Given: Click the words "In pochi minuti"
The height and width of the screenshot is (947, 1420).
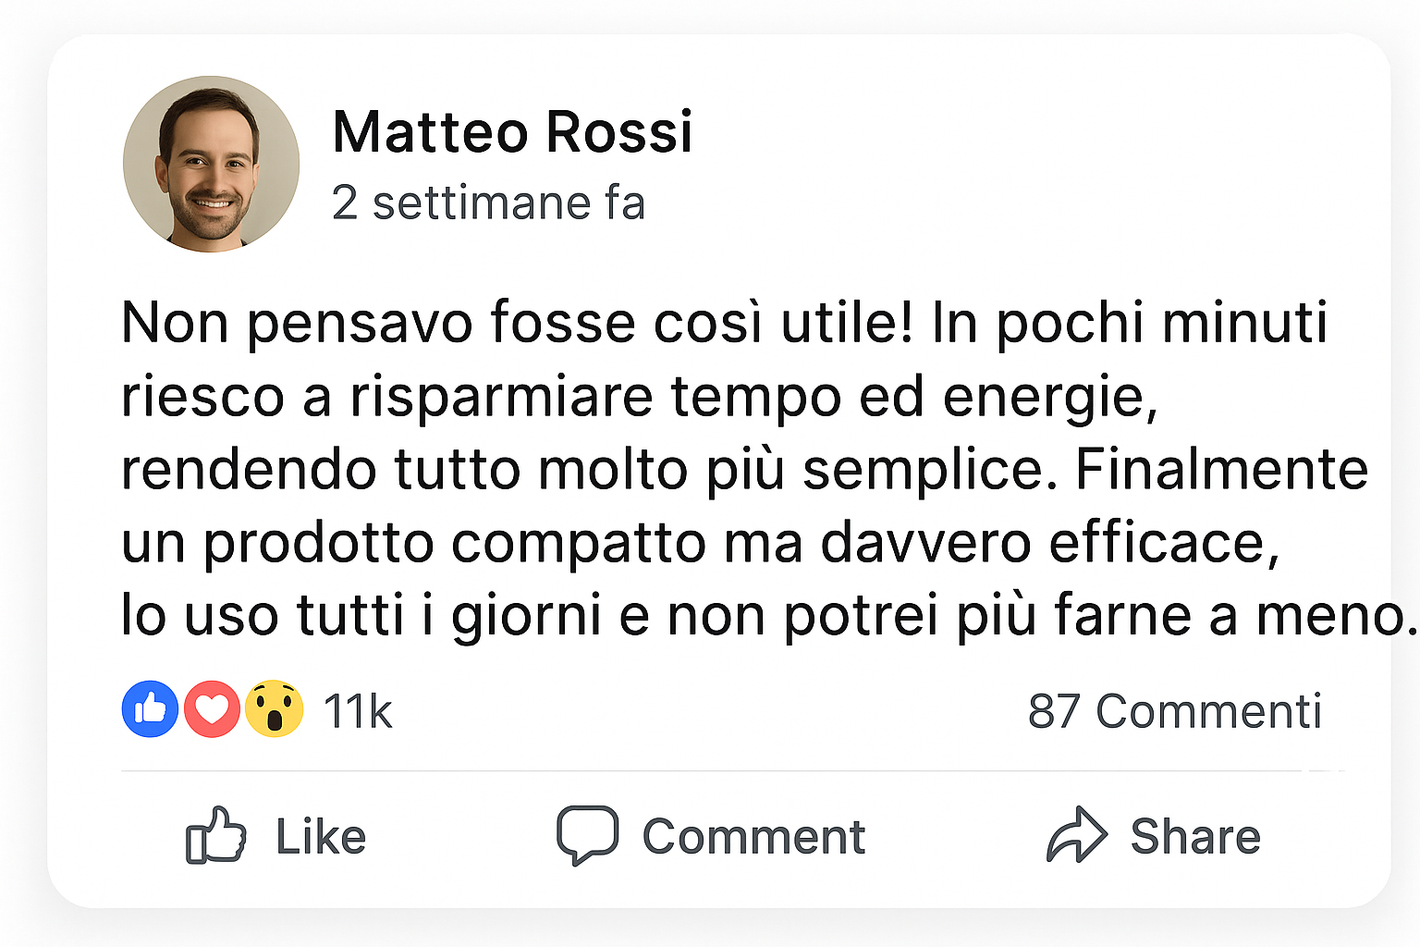Looking at the screenshot, I should [x=1129, y=324].
